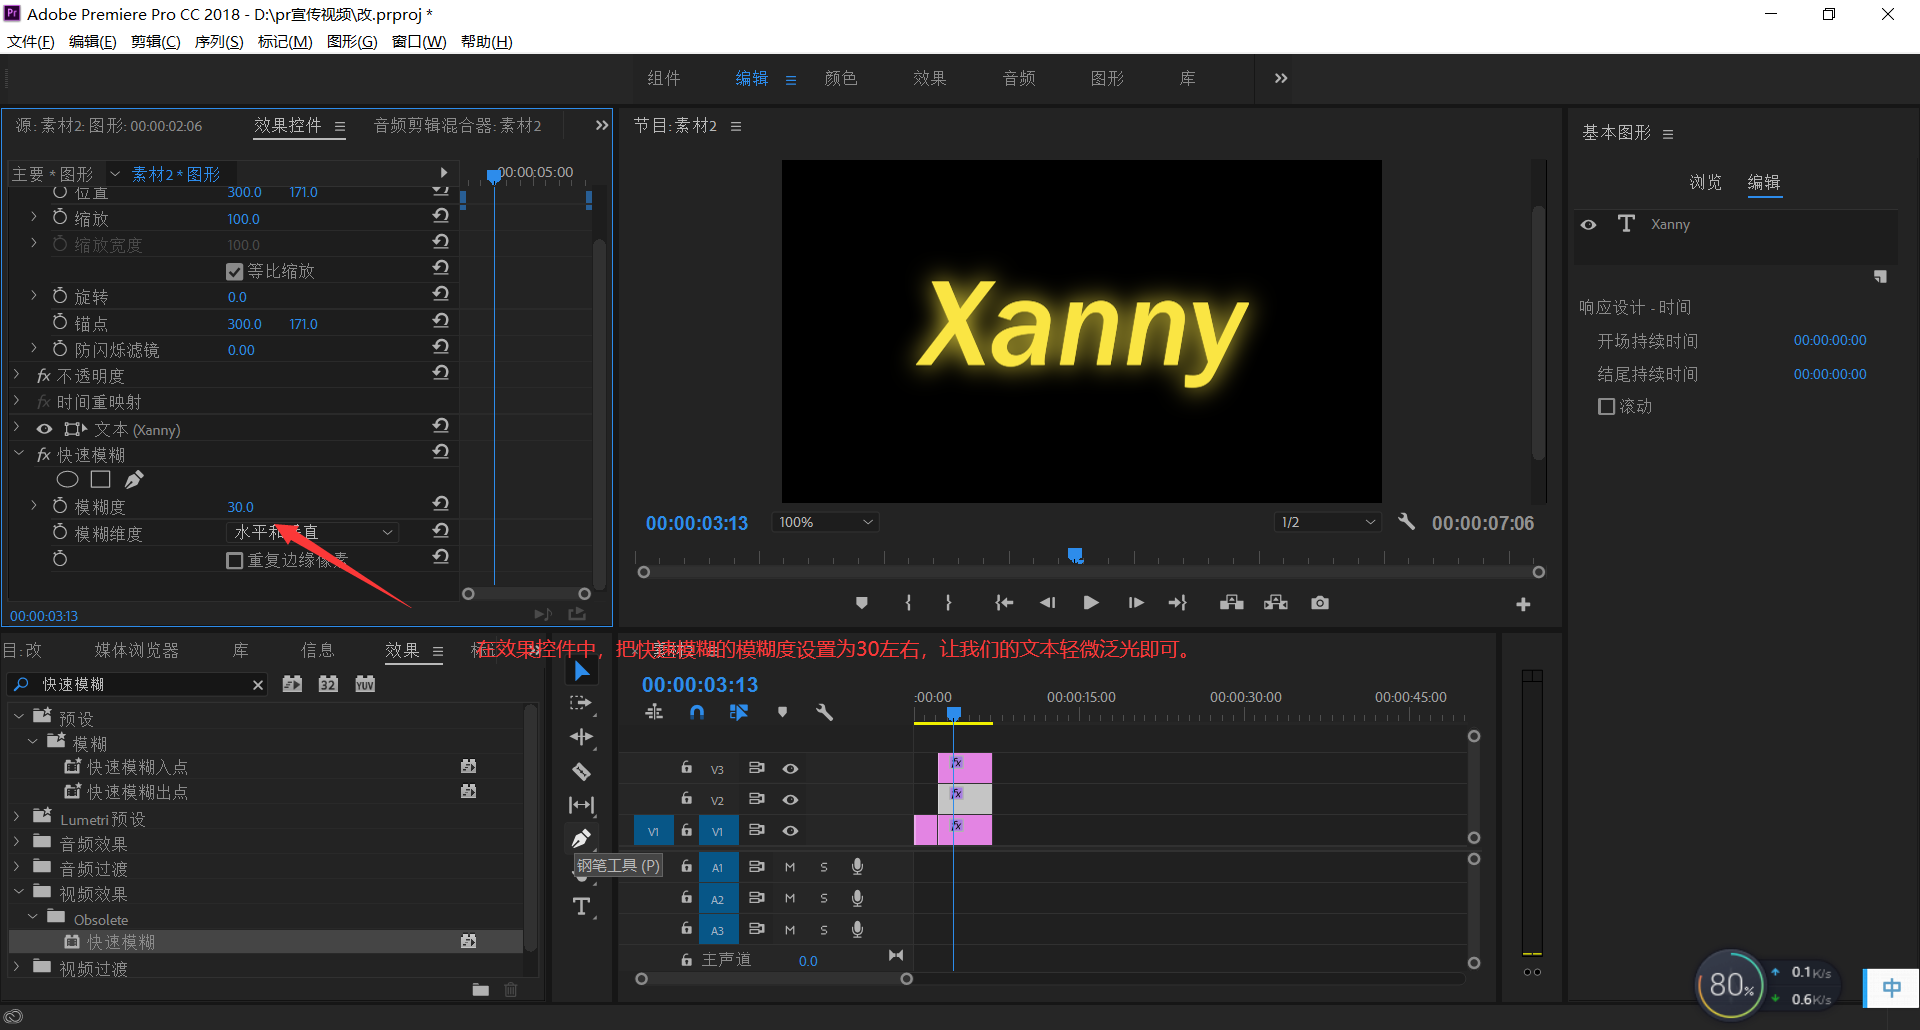Click the pink clip on track V3
Screen dimensions: 1920x1030
click(965, 768)
